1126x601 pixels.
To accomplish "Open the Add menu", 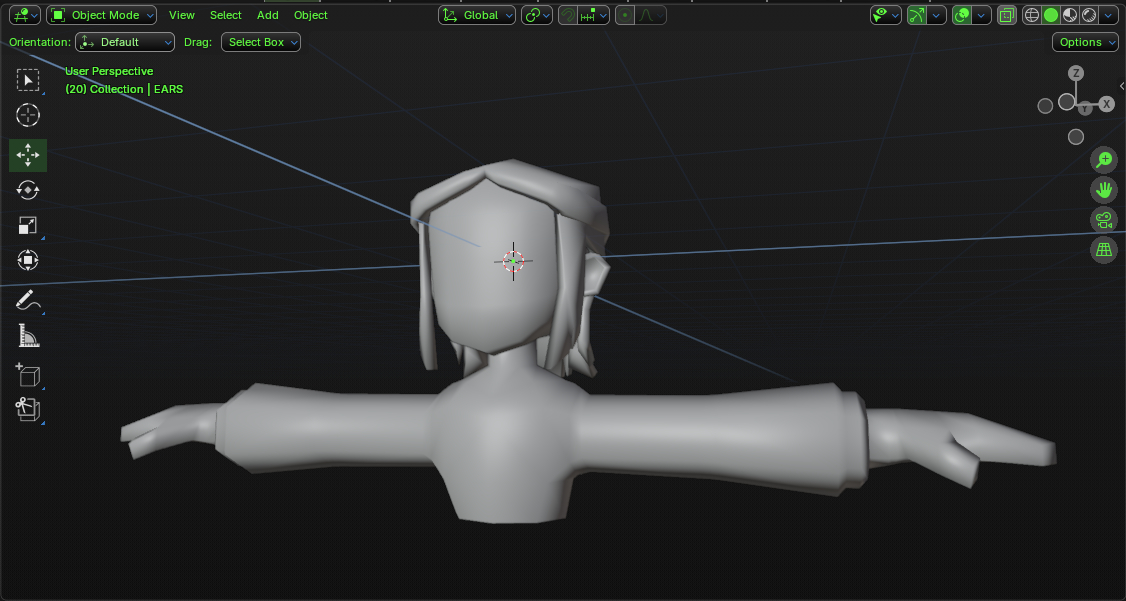I will (x=268, y=15).
